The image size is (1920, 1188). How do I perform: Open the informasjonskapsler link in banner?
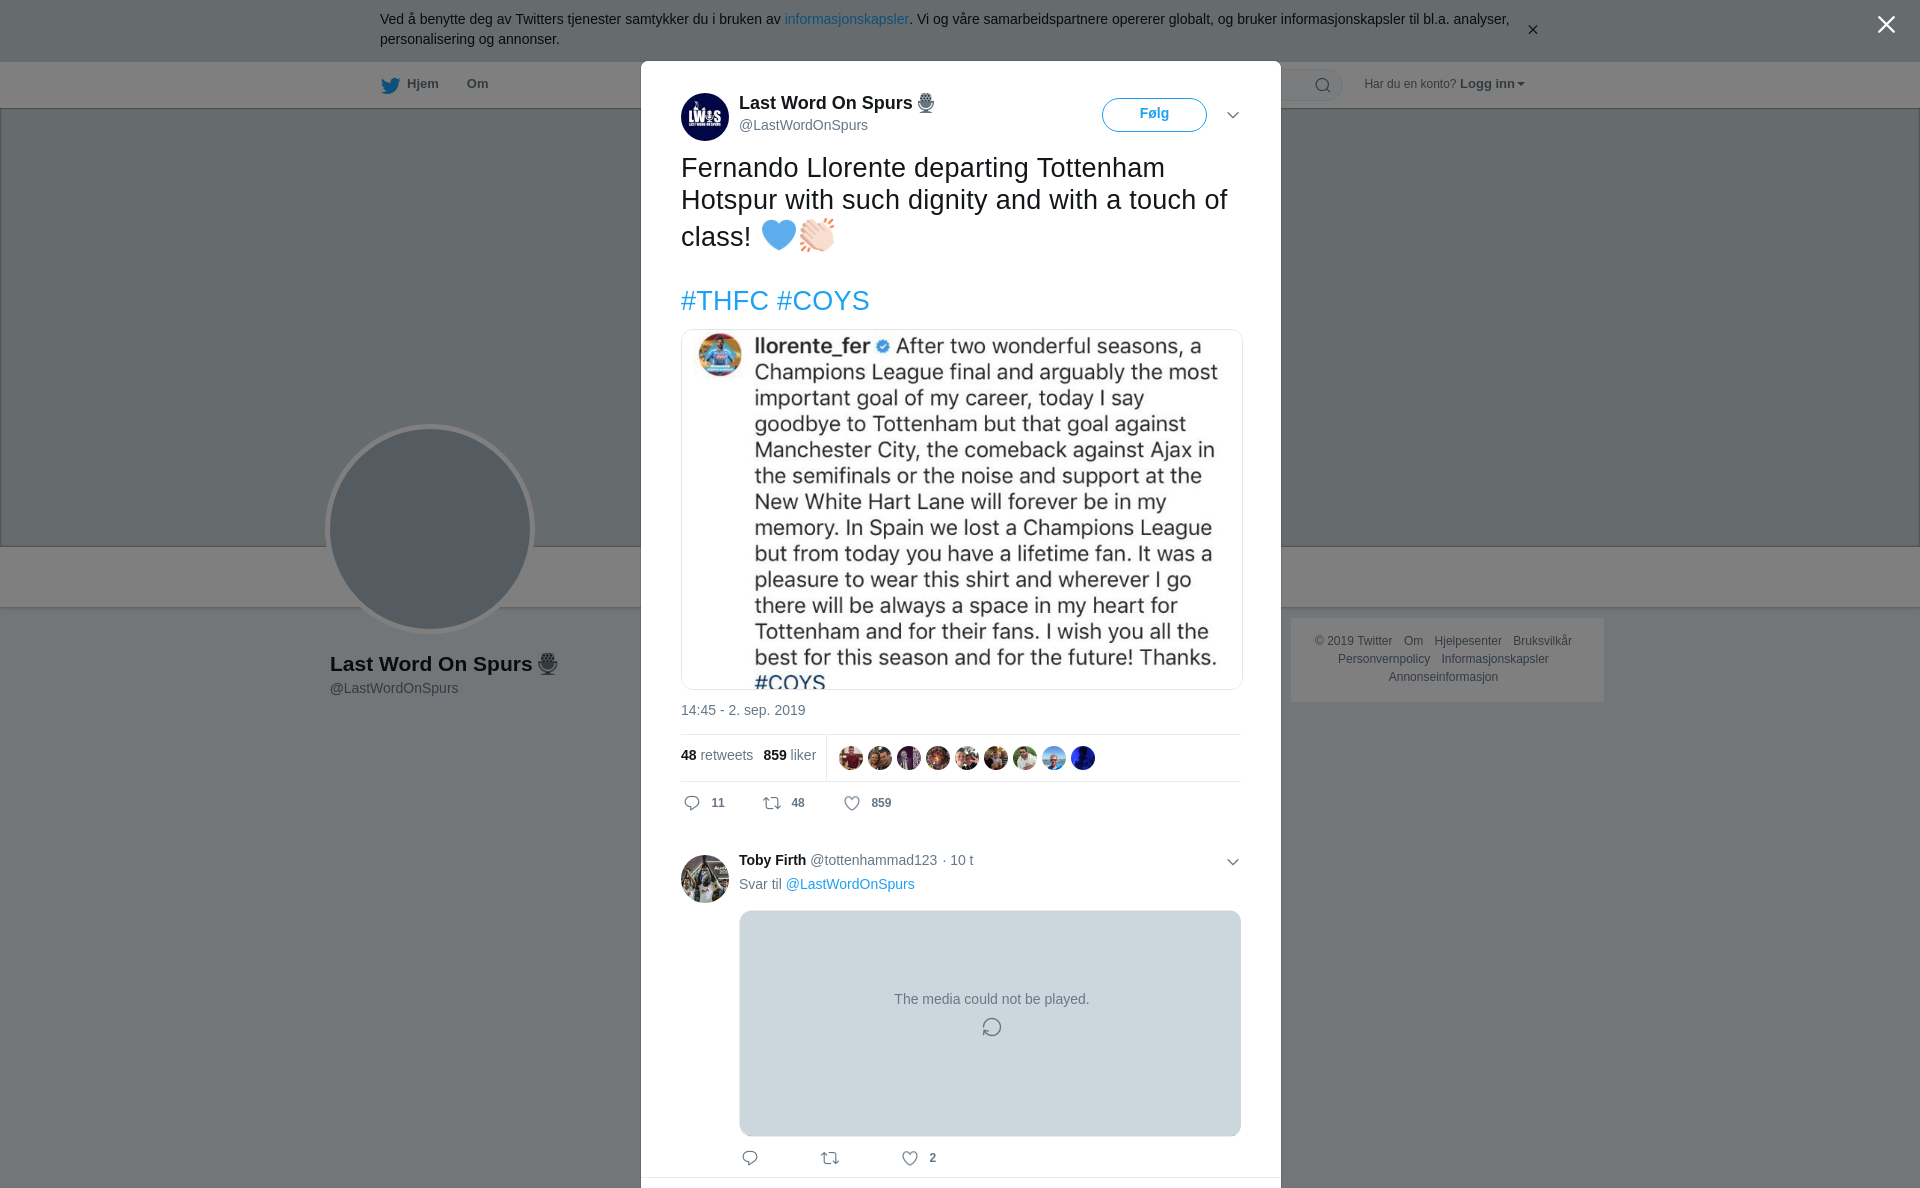click(x=846, y=19)
